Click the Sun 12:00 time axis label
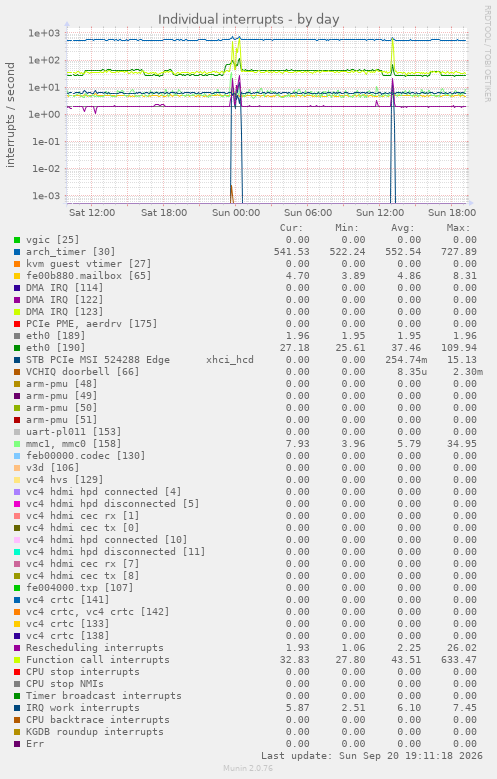This screenshot has width=497, height=779. pyautogui.click(x=380, y=213)
